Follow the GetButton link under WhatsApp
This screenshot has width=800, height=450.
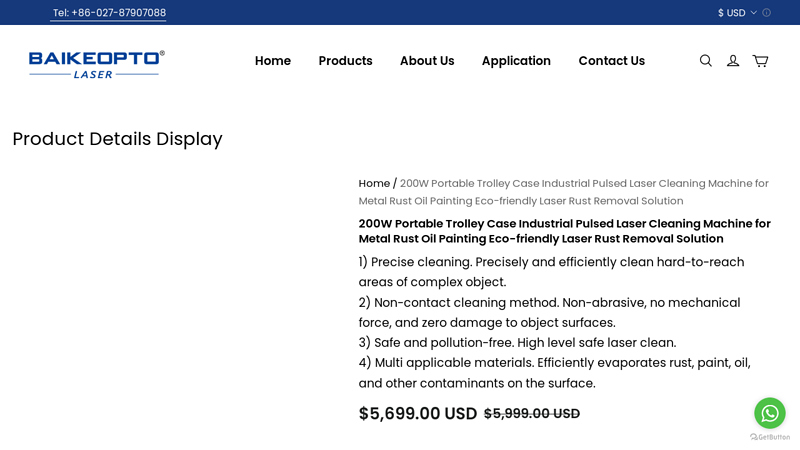pos(770,437)
